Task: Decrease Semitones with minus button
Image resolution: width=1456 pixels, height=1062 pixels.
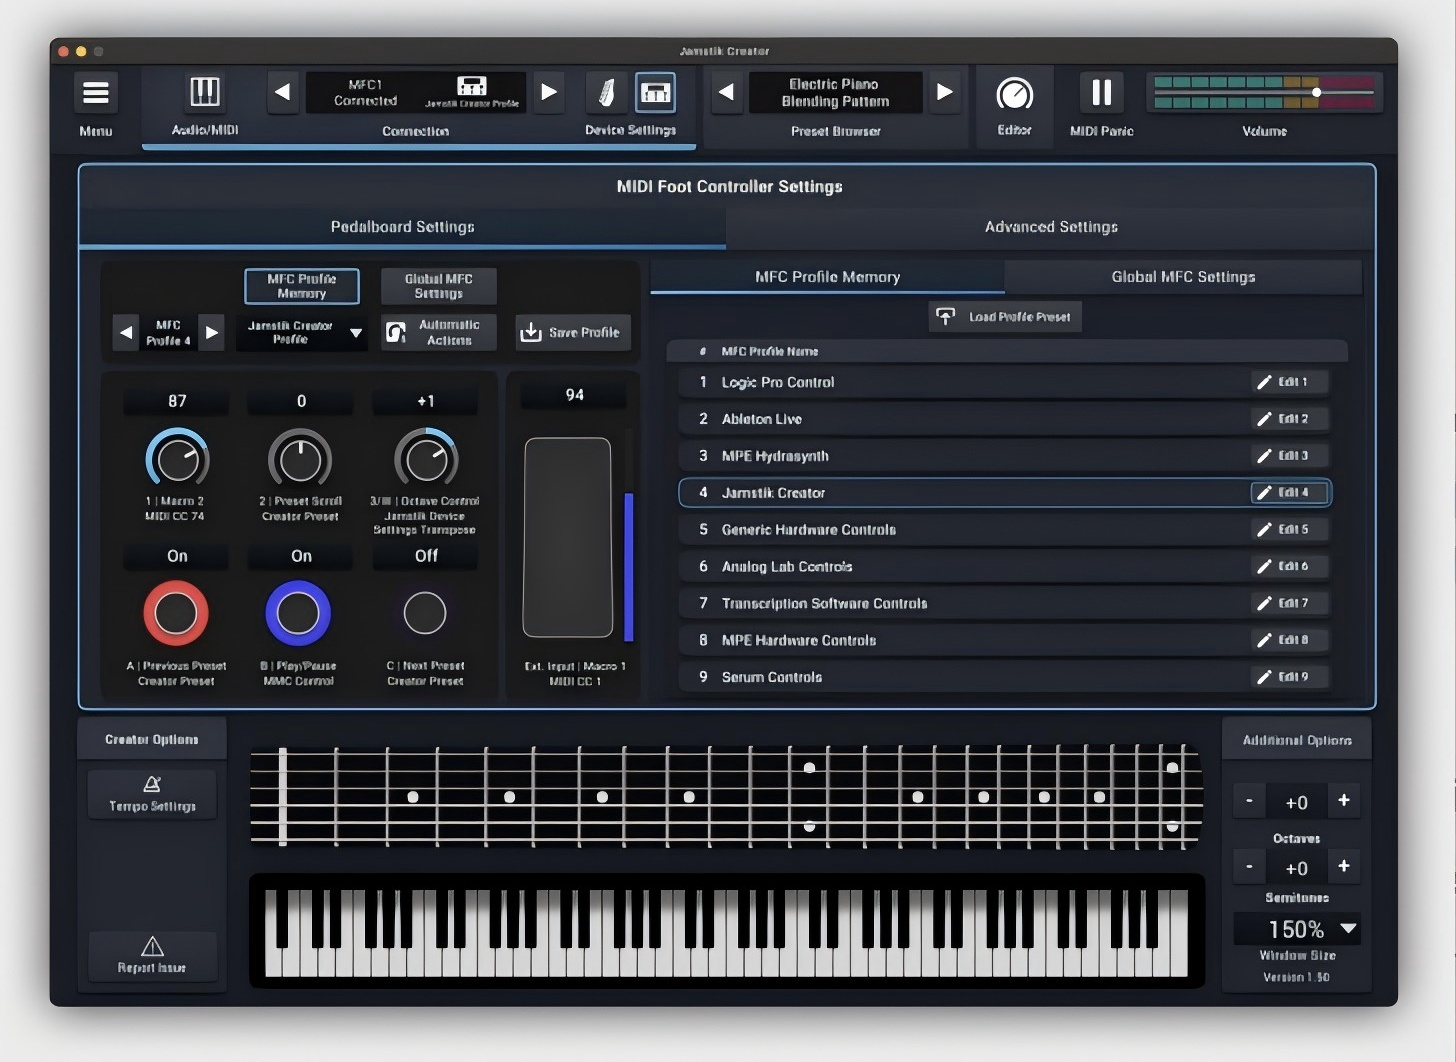Action: (1249, 866)
